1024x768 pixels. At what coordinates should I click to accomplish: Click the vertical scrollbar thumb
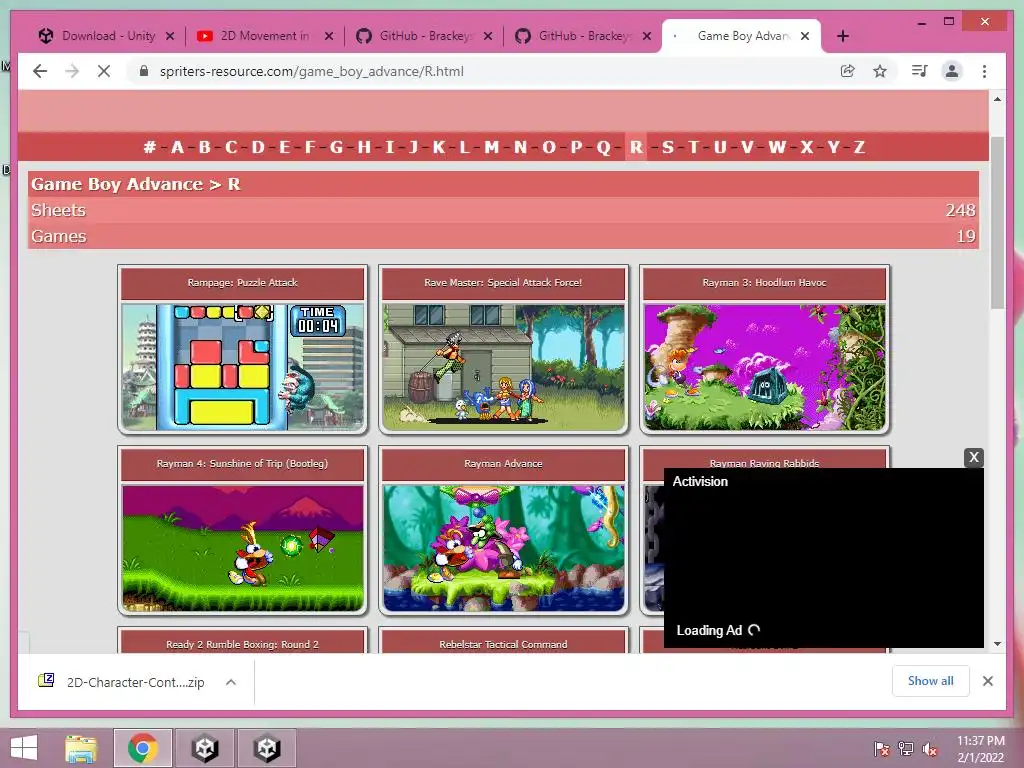pyautogui.click(x=997, y=222)
